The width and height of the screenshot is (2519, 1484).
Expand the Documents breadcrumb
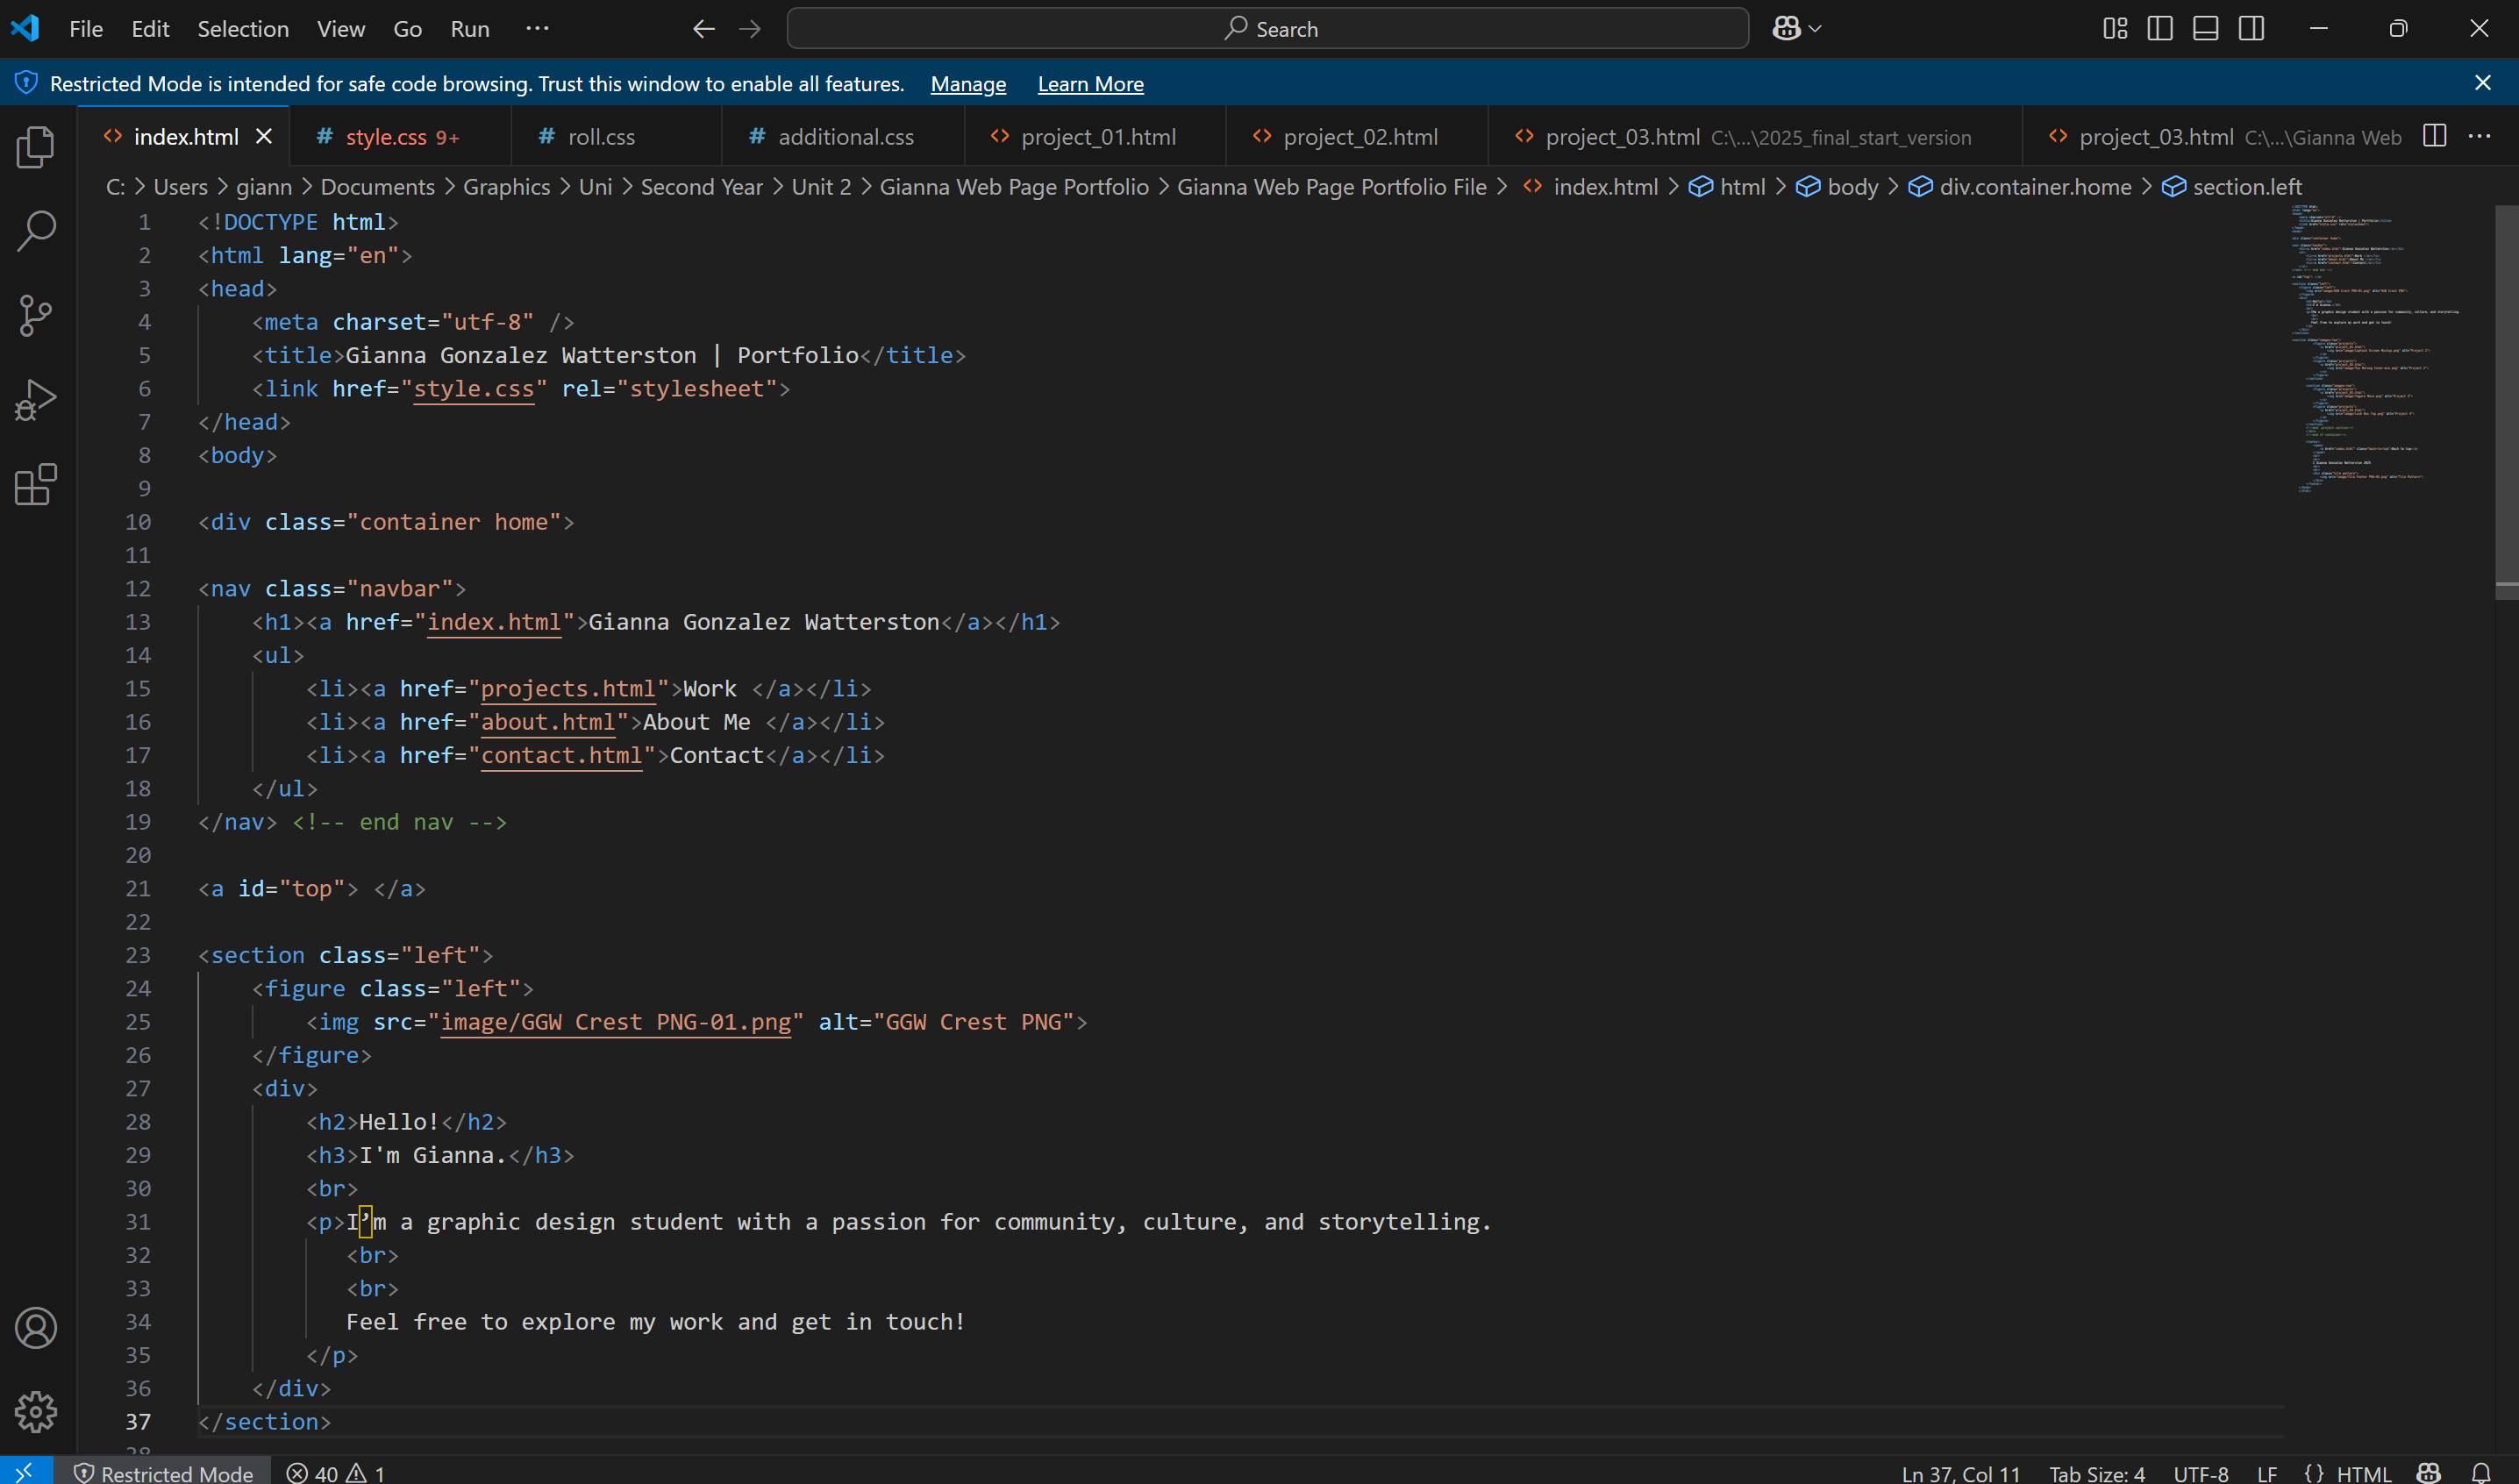pos(378,187)
